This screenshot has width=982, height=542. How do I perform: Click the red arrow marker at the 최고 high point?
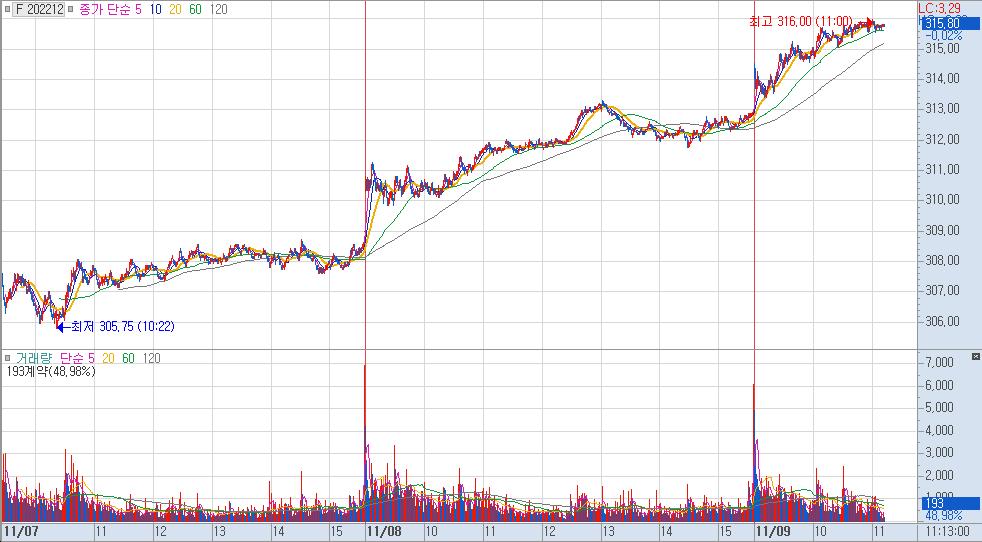tap(869, 23)
